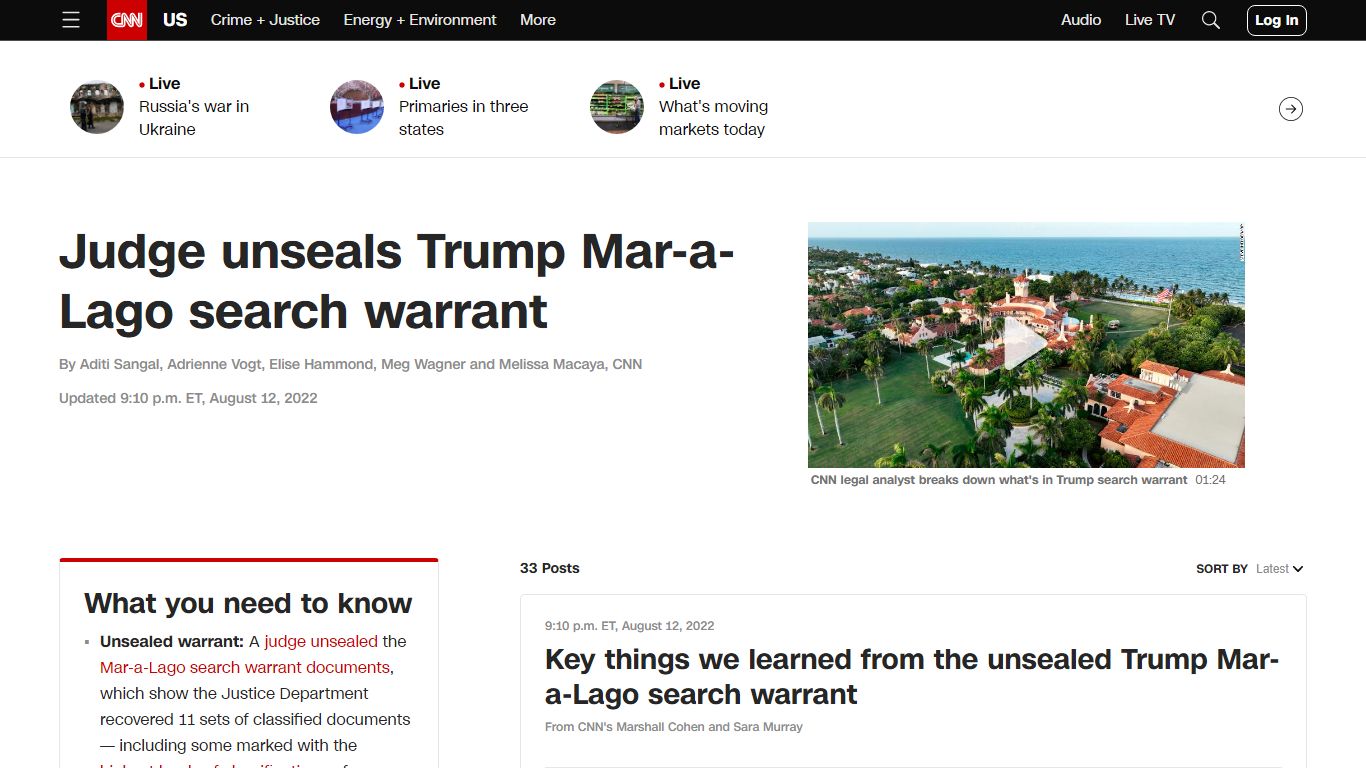This screenshot has width=1366, height=768.
Task: Click 'From CNN's Marshall Cohen and Sara Murray'
Action: point(674,727)
